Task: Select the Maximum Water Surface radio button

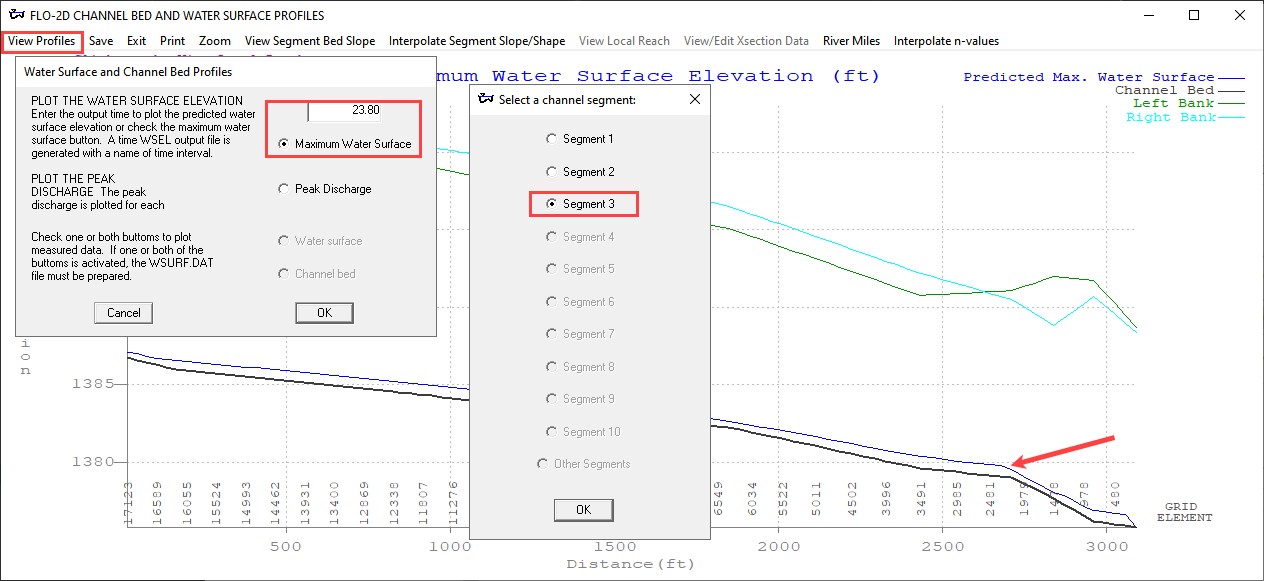Action: [x=285, y=144]
